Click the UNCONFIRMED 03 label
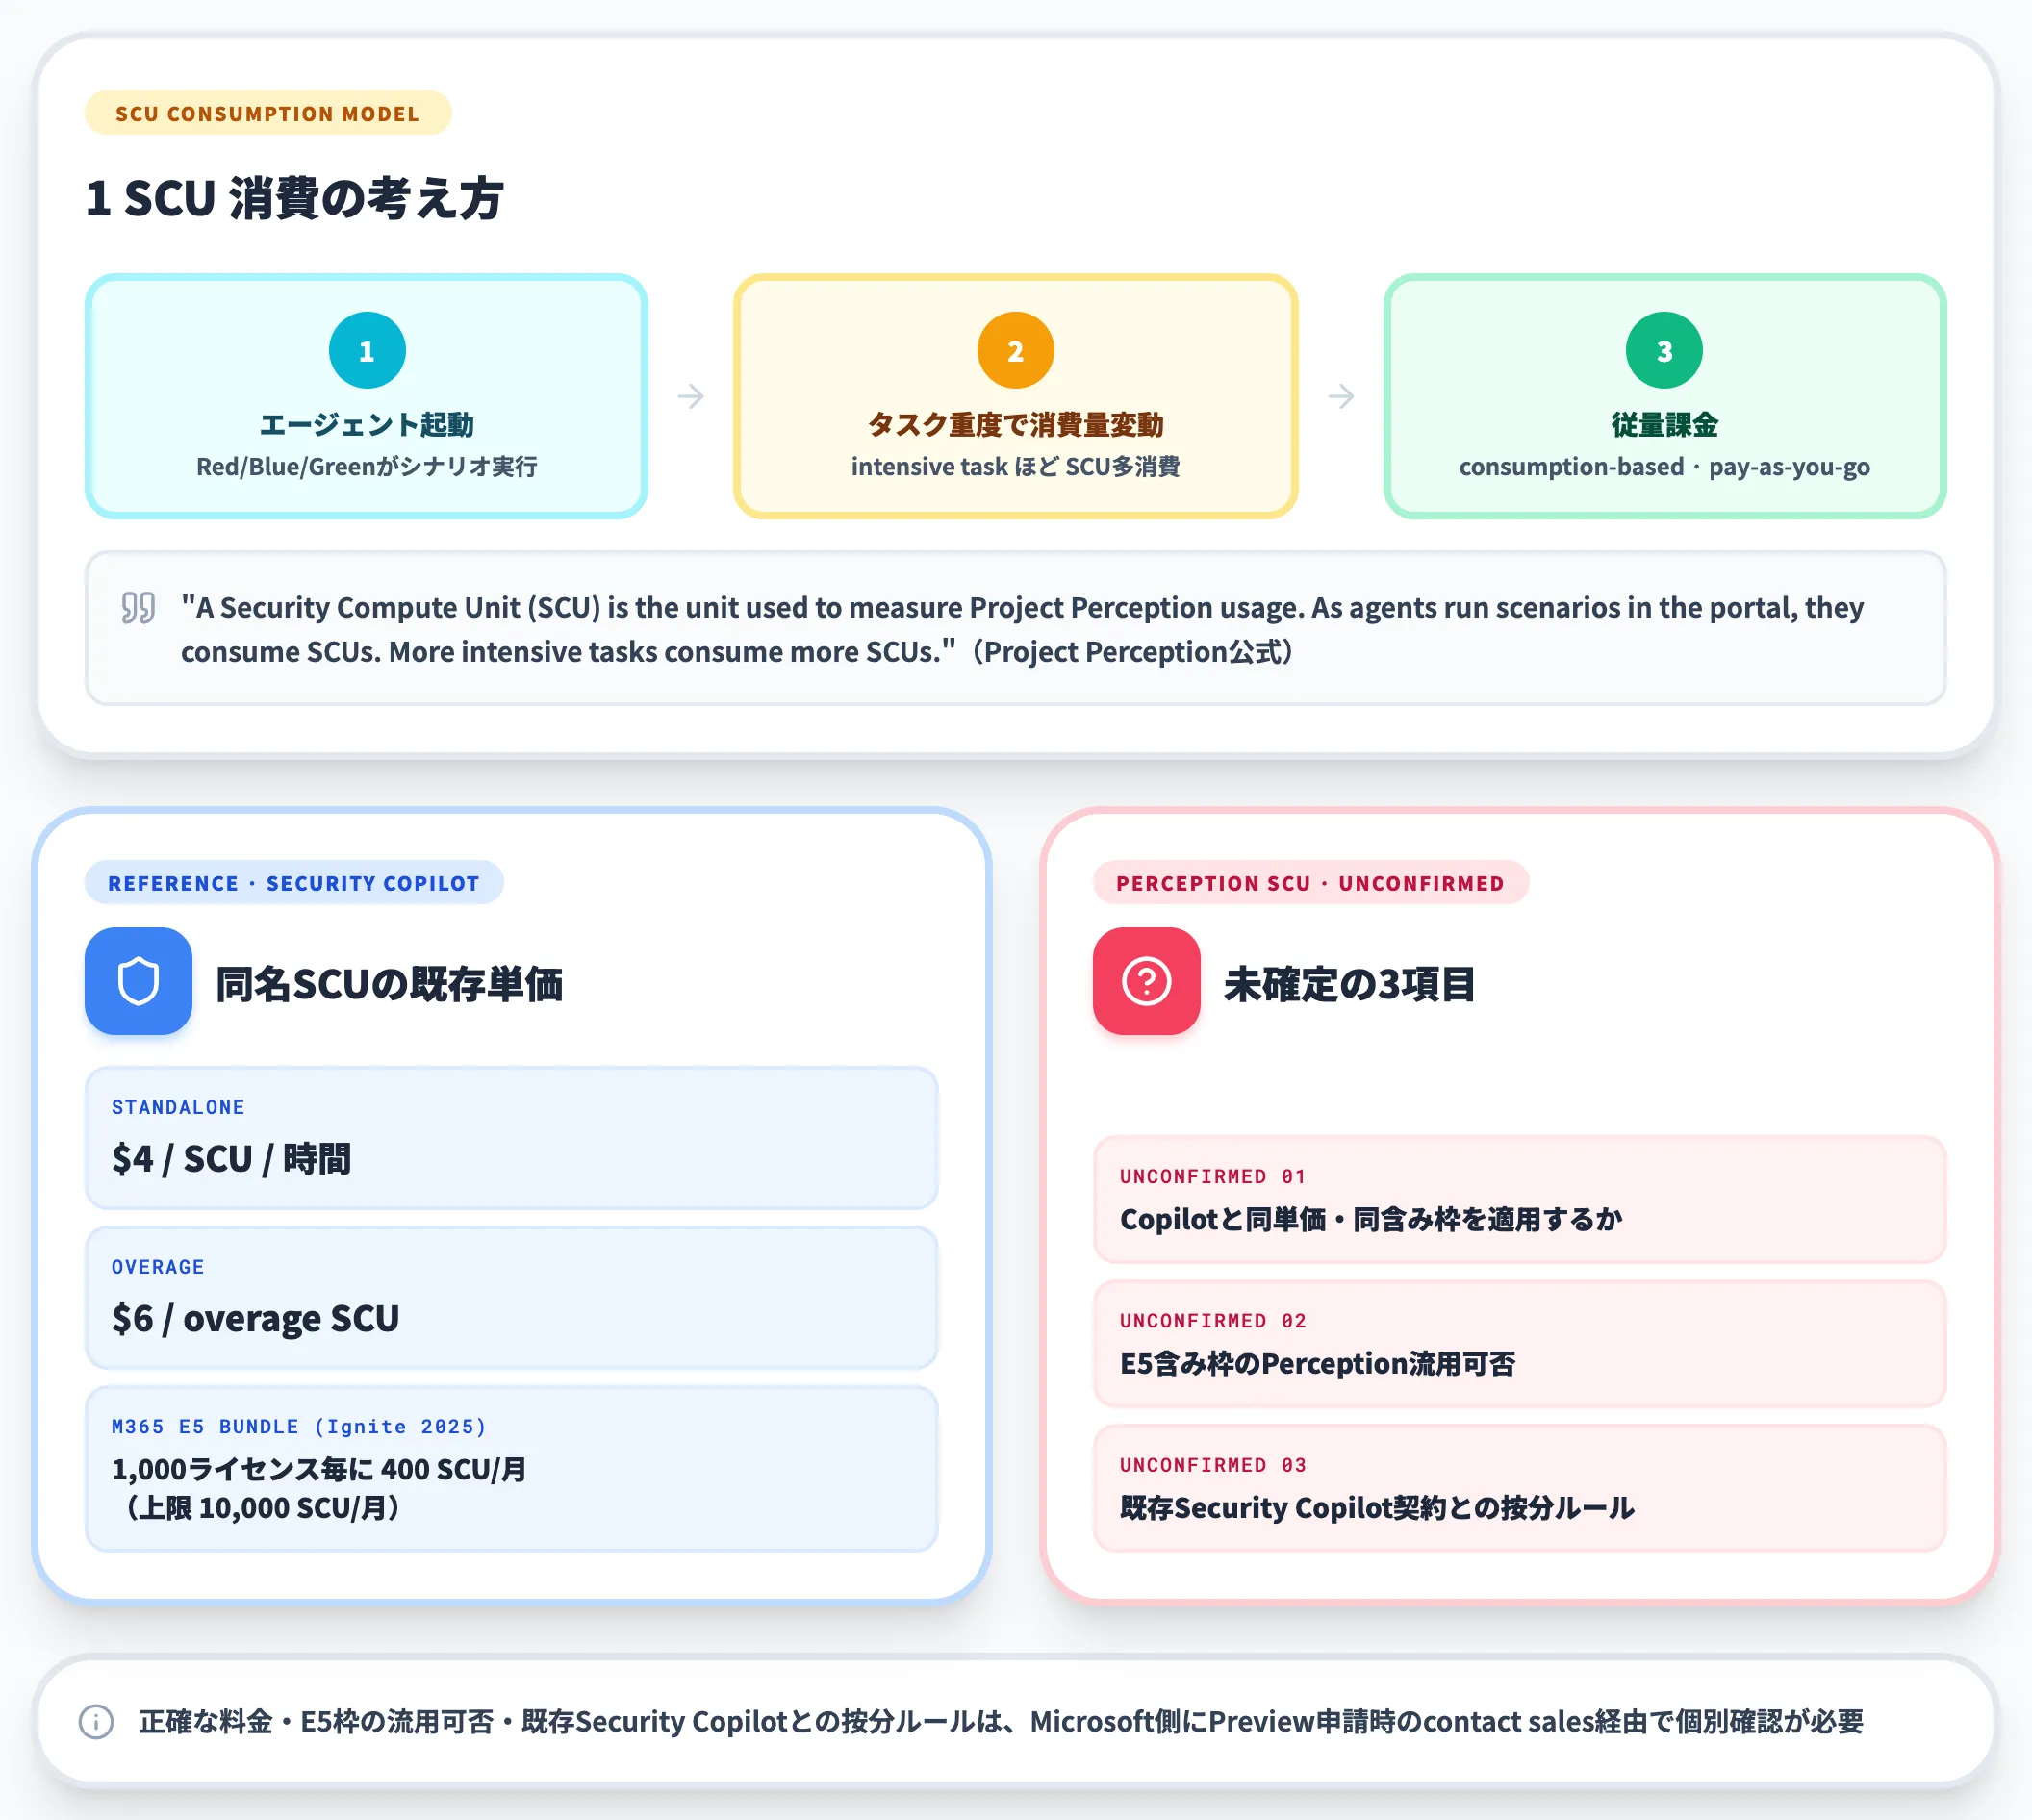The width and height of the screenshot is (2032, 1820). [1213, 1465]
